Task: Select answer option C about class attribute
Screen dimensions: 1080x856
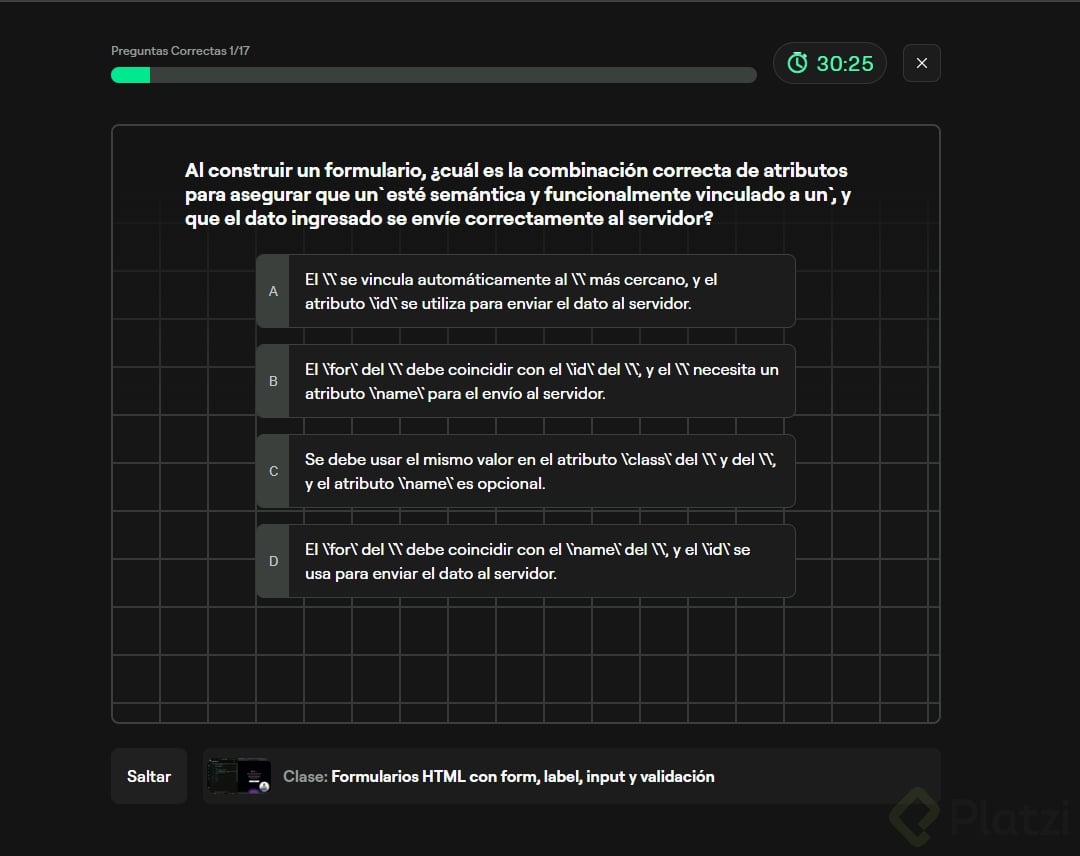Action: click(x=526, y=471)
